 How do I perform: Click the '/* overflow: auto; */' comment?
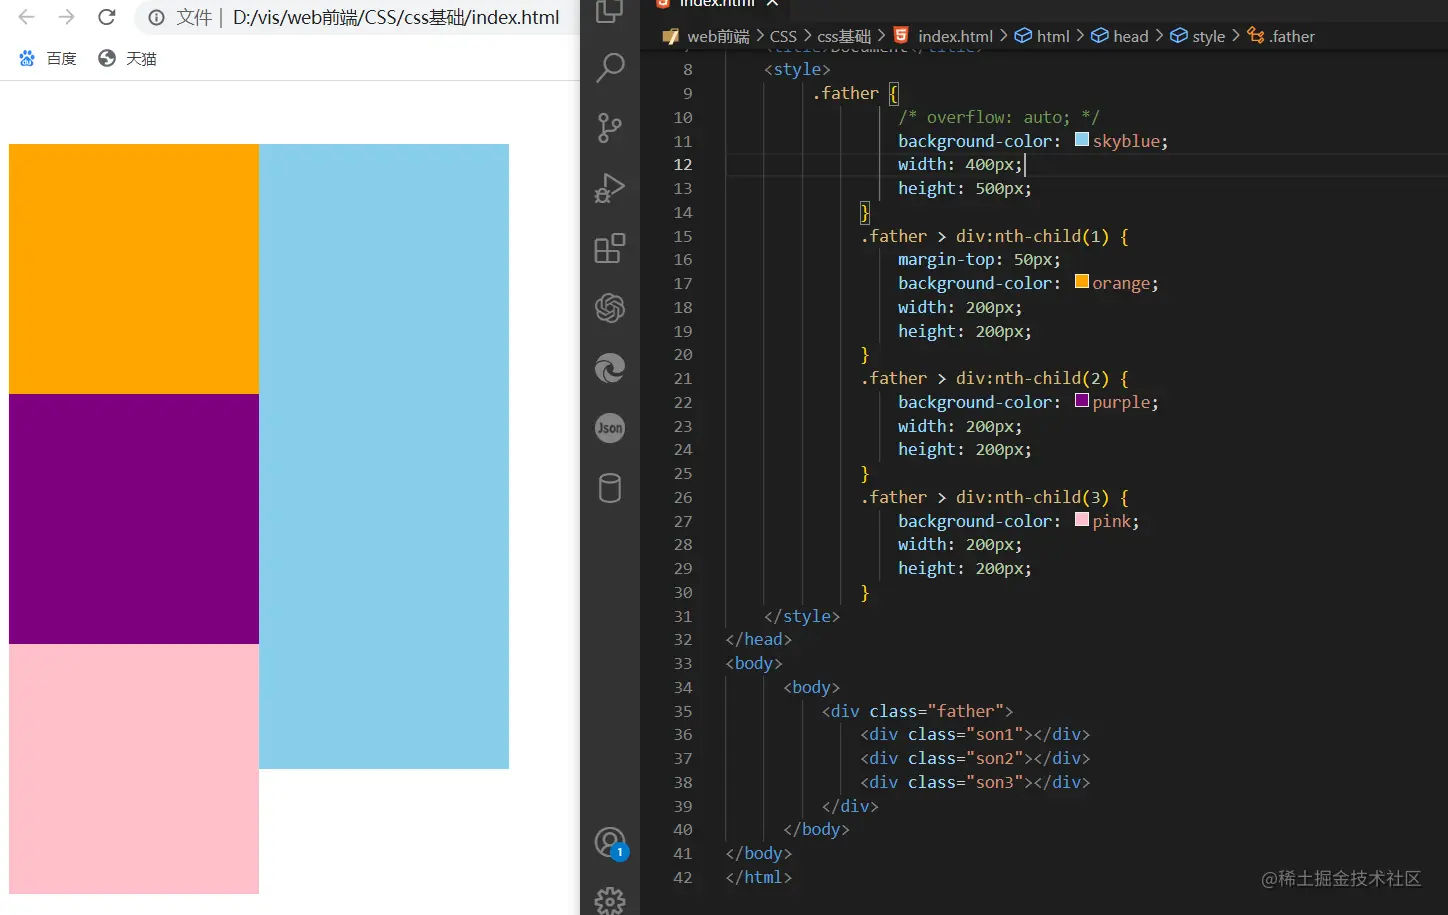pyautogui.click(x=998, y=117)
